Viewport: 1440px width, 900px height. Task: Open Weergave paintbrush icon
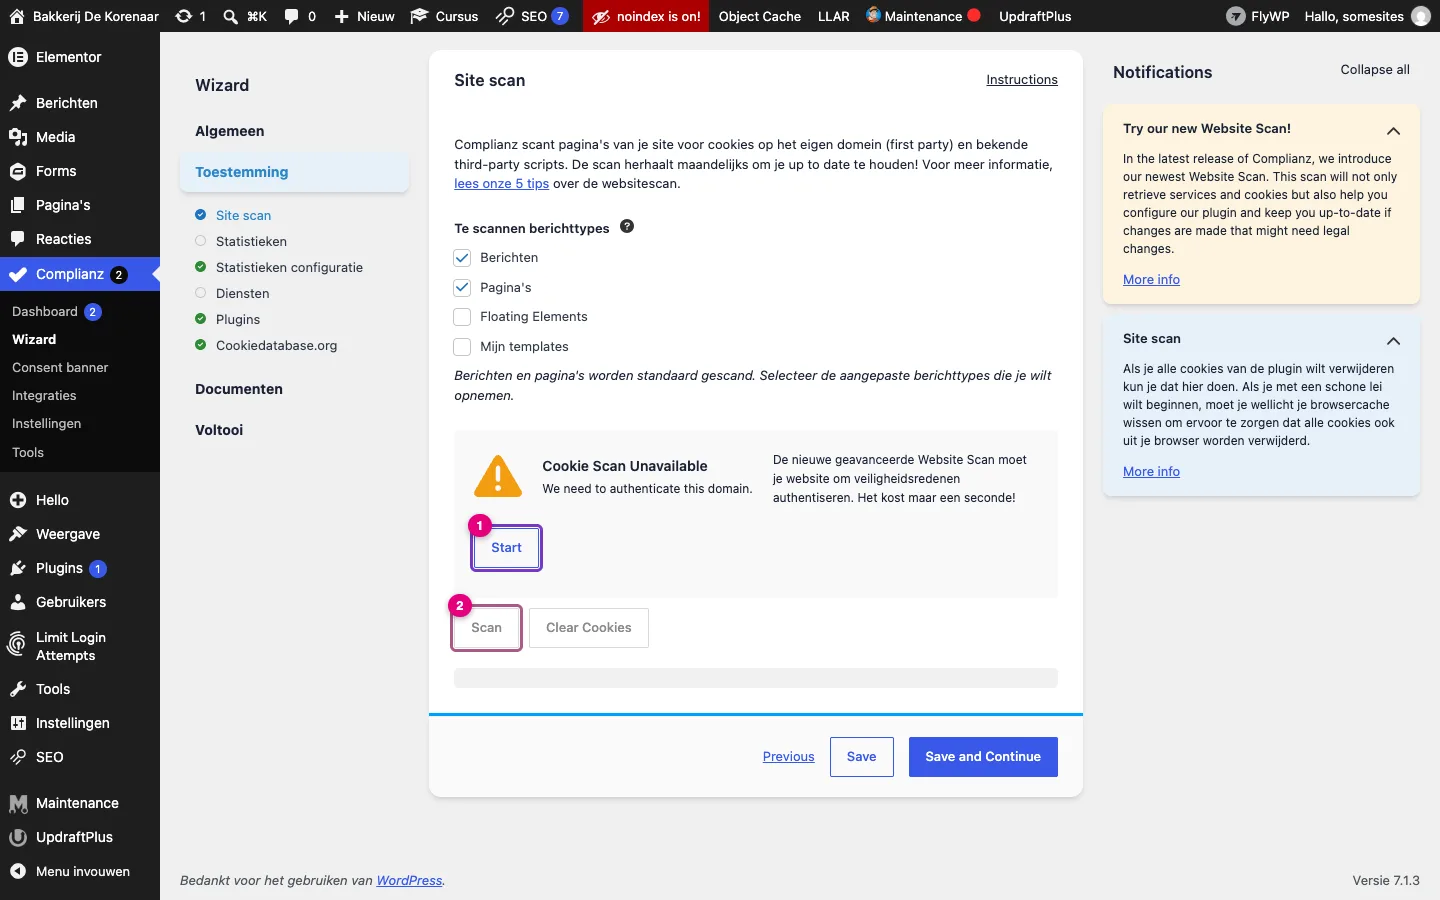click(18, 534)
